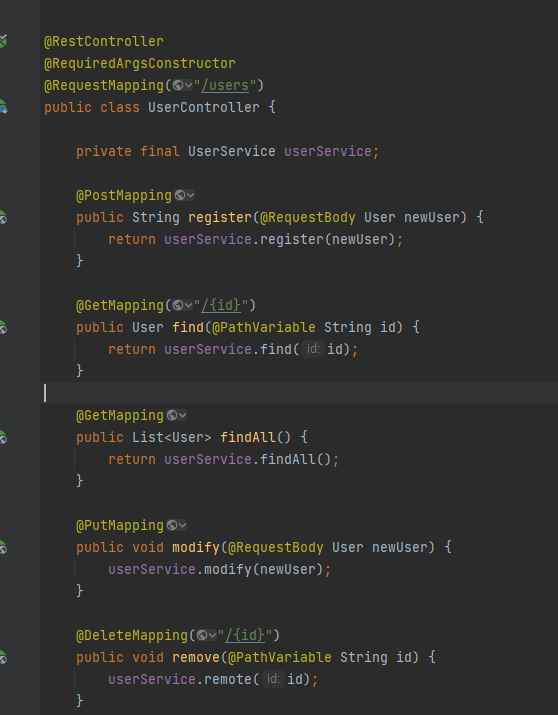The width and height of the screenshot is (558, 715).
Task: Click the UserService type in the field declaration
Action: 232,151
